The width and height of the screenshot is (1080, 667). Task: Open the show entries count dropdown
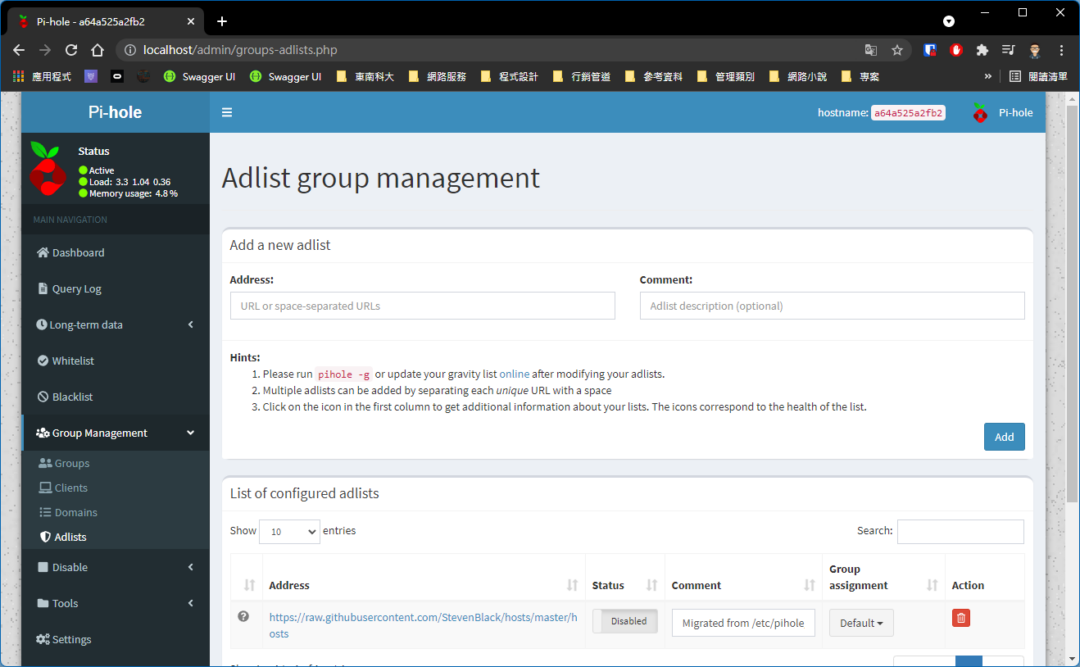pos(289,531)
